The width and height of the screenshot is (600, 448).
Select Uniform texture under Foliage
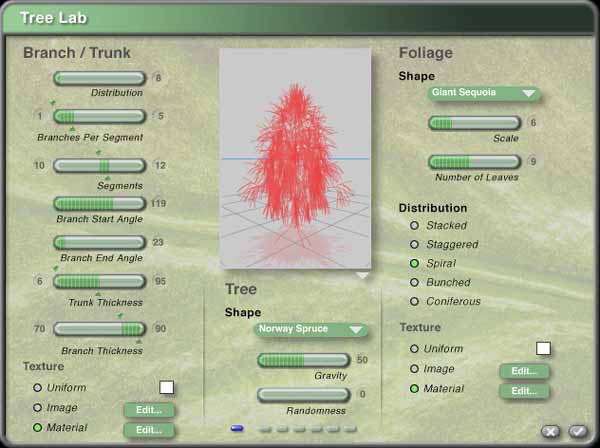(x=414, y=349)
